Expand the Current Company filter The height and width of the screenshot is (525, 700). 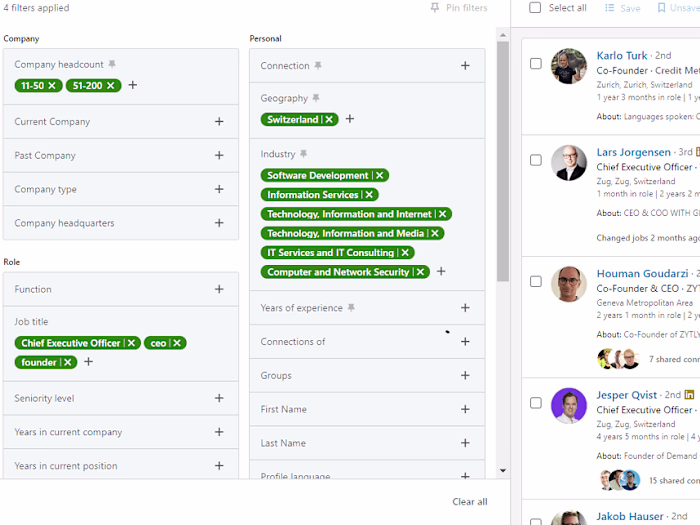[x=121, y=121]
